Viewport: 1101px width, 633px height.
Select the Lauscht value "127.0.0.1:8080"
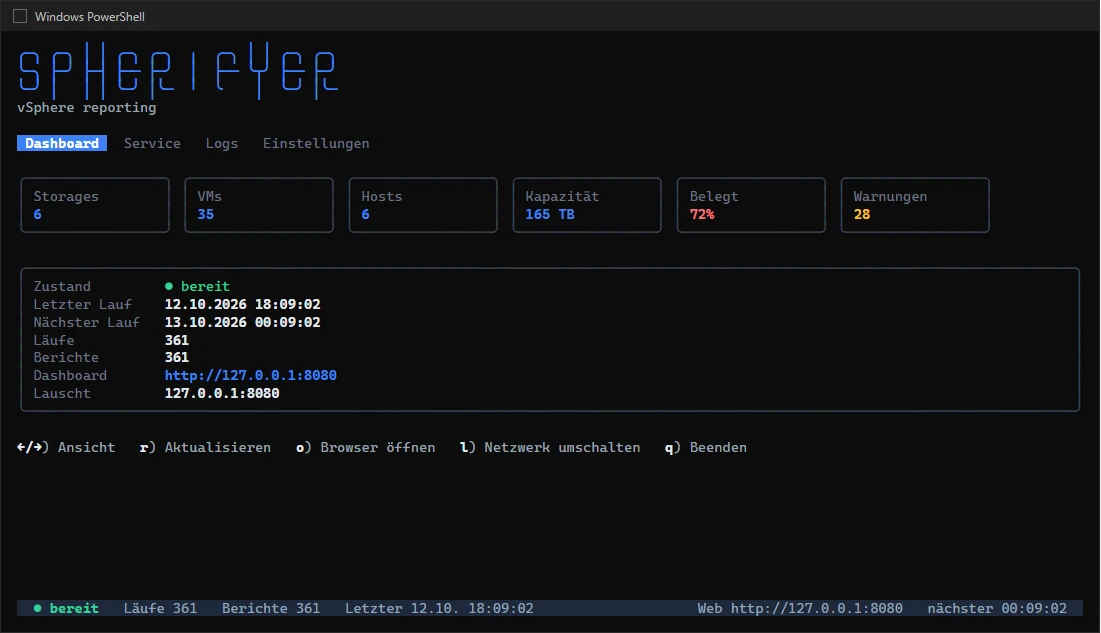(x=222, y=393)
